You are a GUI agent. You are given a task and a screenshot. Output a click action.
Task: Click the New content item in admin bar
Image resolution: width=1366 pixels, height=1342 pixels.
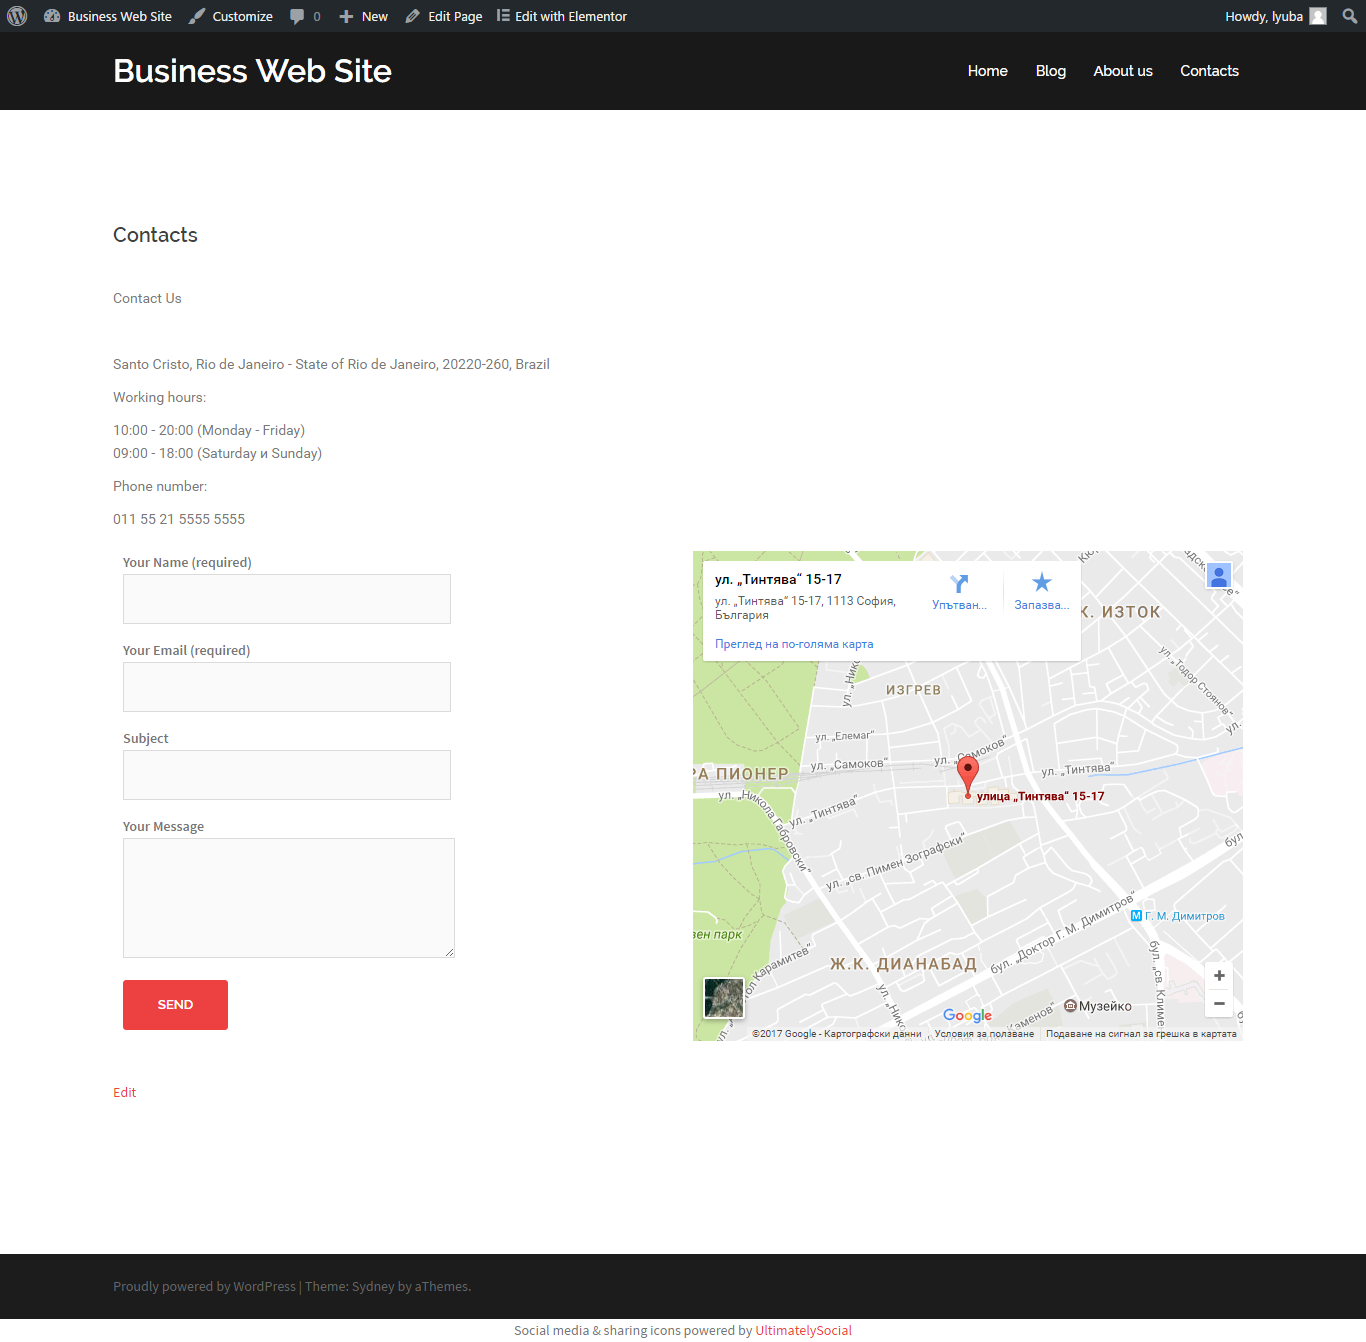(x=363, y=16)
